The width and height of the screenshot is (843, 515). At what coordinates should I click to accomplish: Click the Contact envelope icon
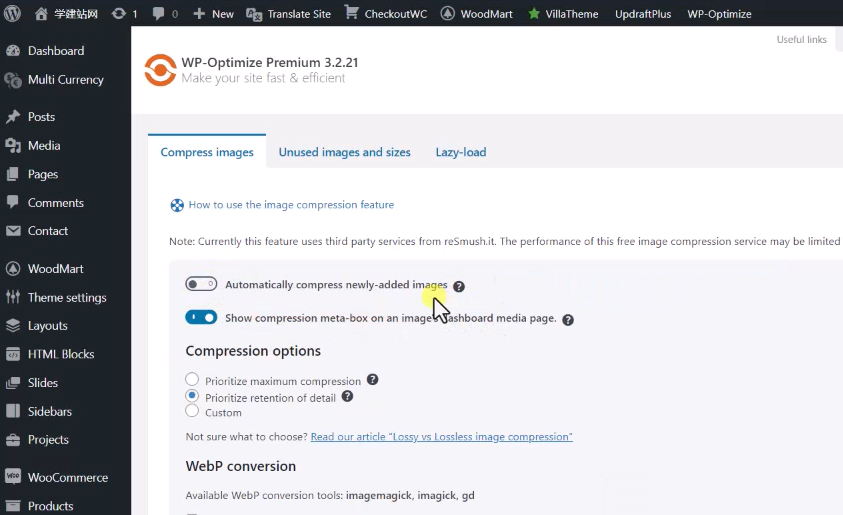coord(13,231)
